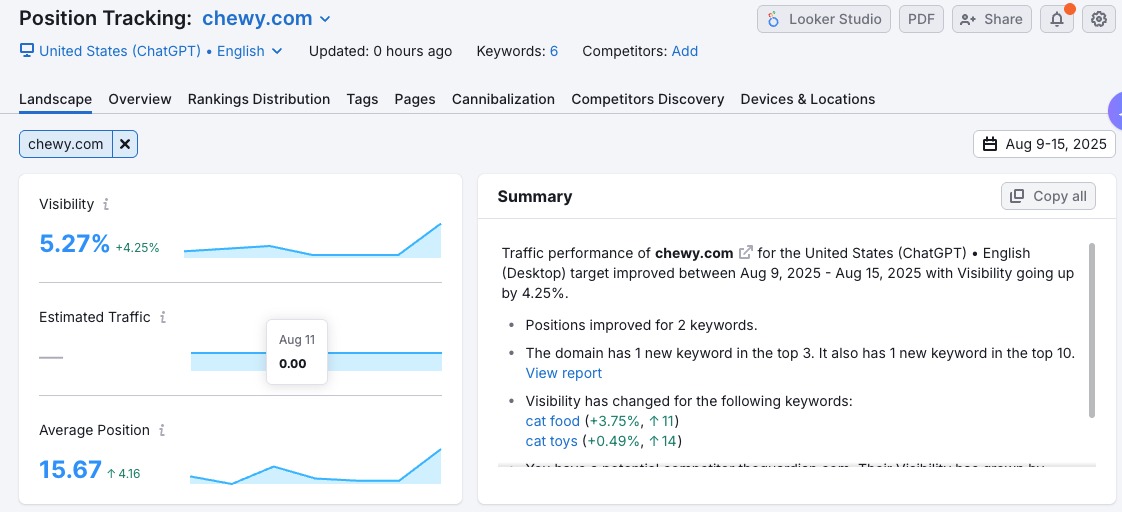Screen dimensions: 1122x512
Task: Click the Share button
Action: point(992,19)
